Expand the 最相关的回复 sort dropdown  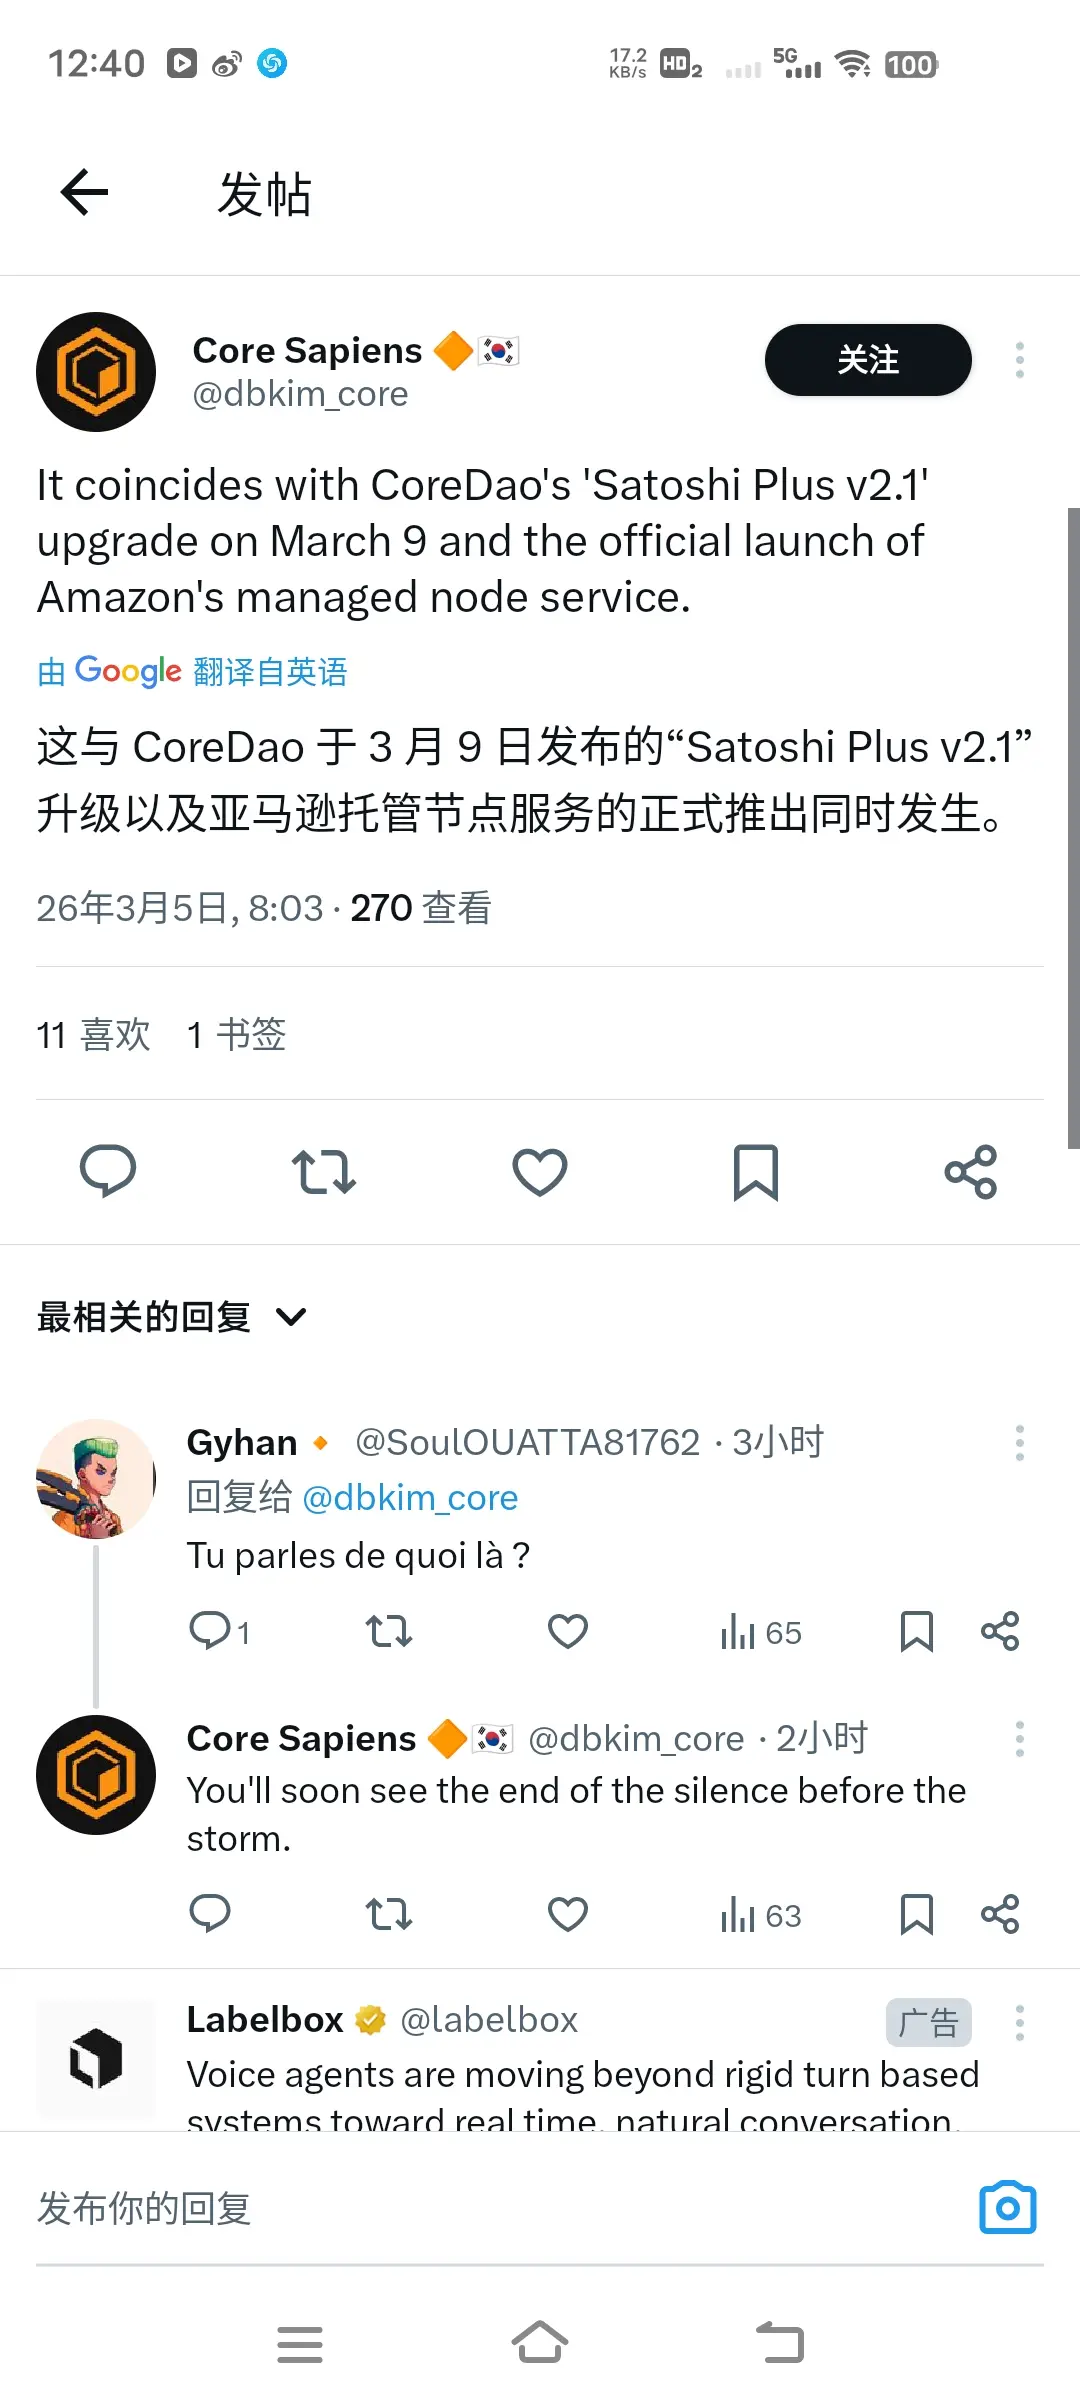point(172,1317)
